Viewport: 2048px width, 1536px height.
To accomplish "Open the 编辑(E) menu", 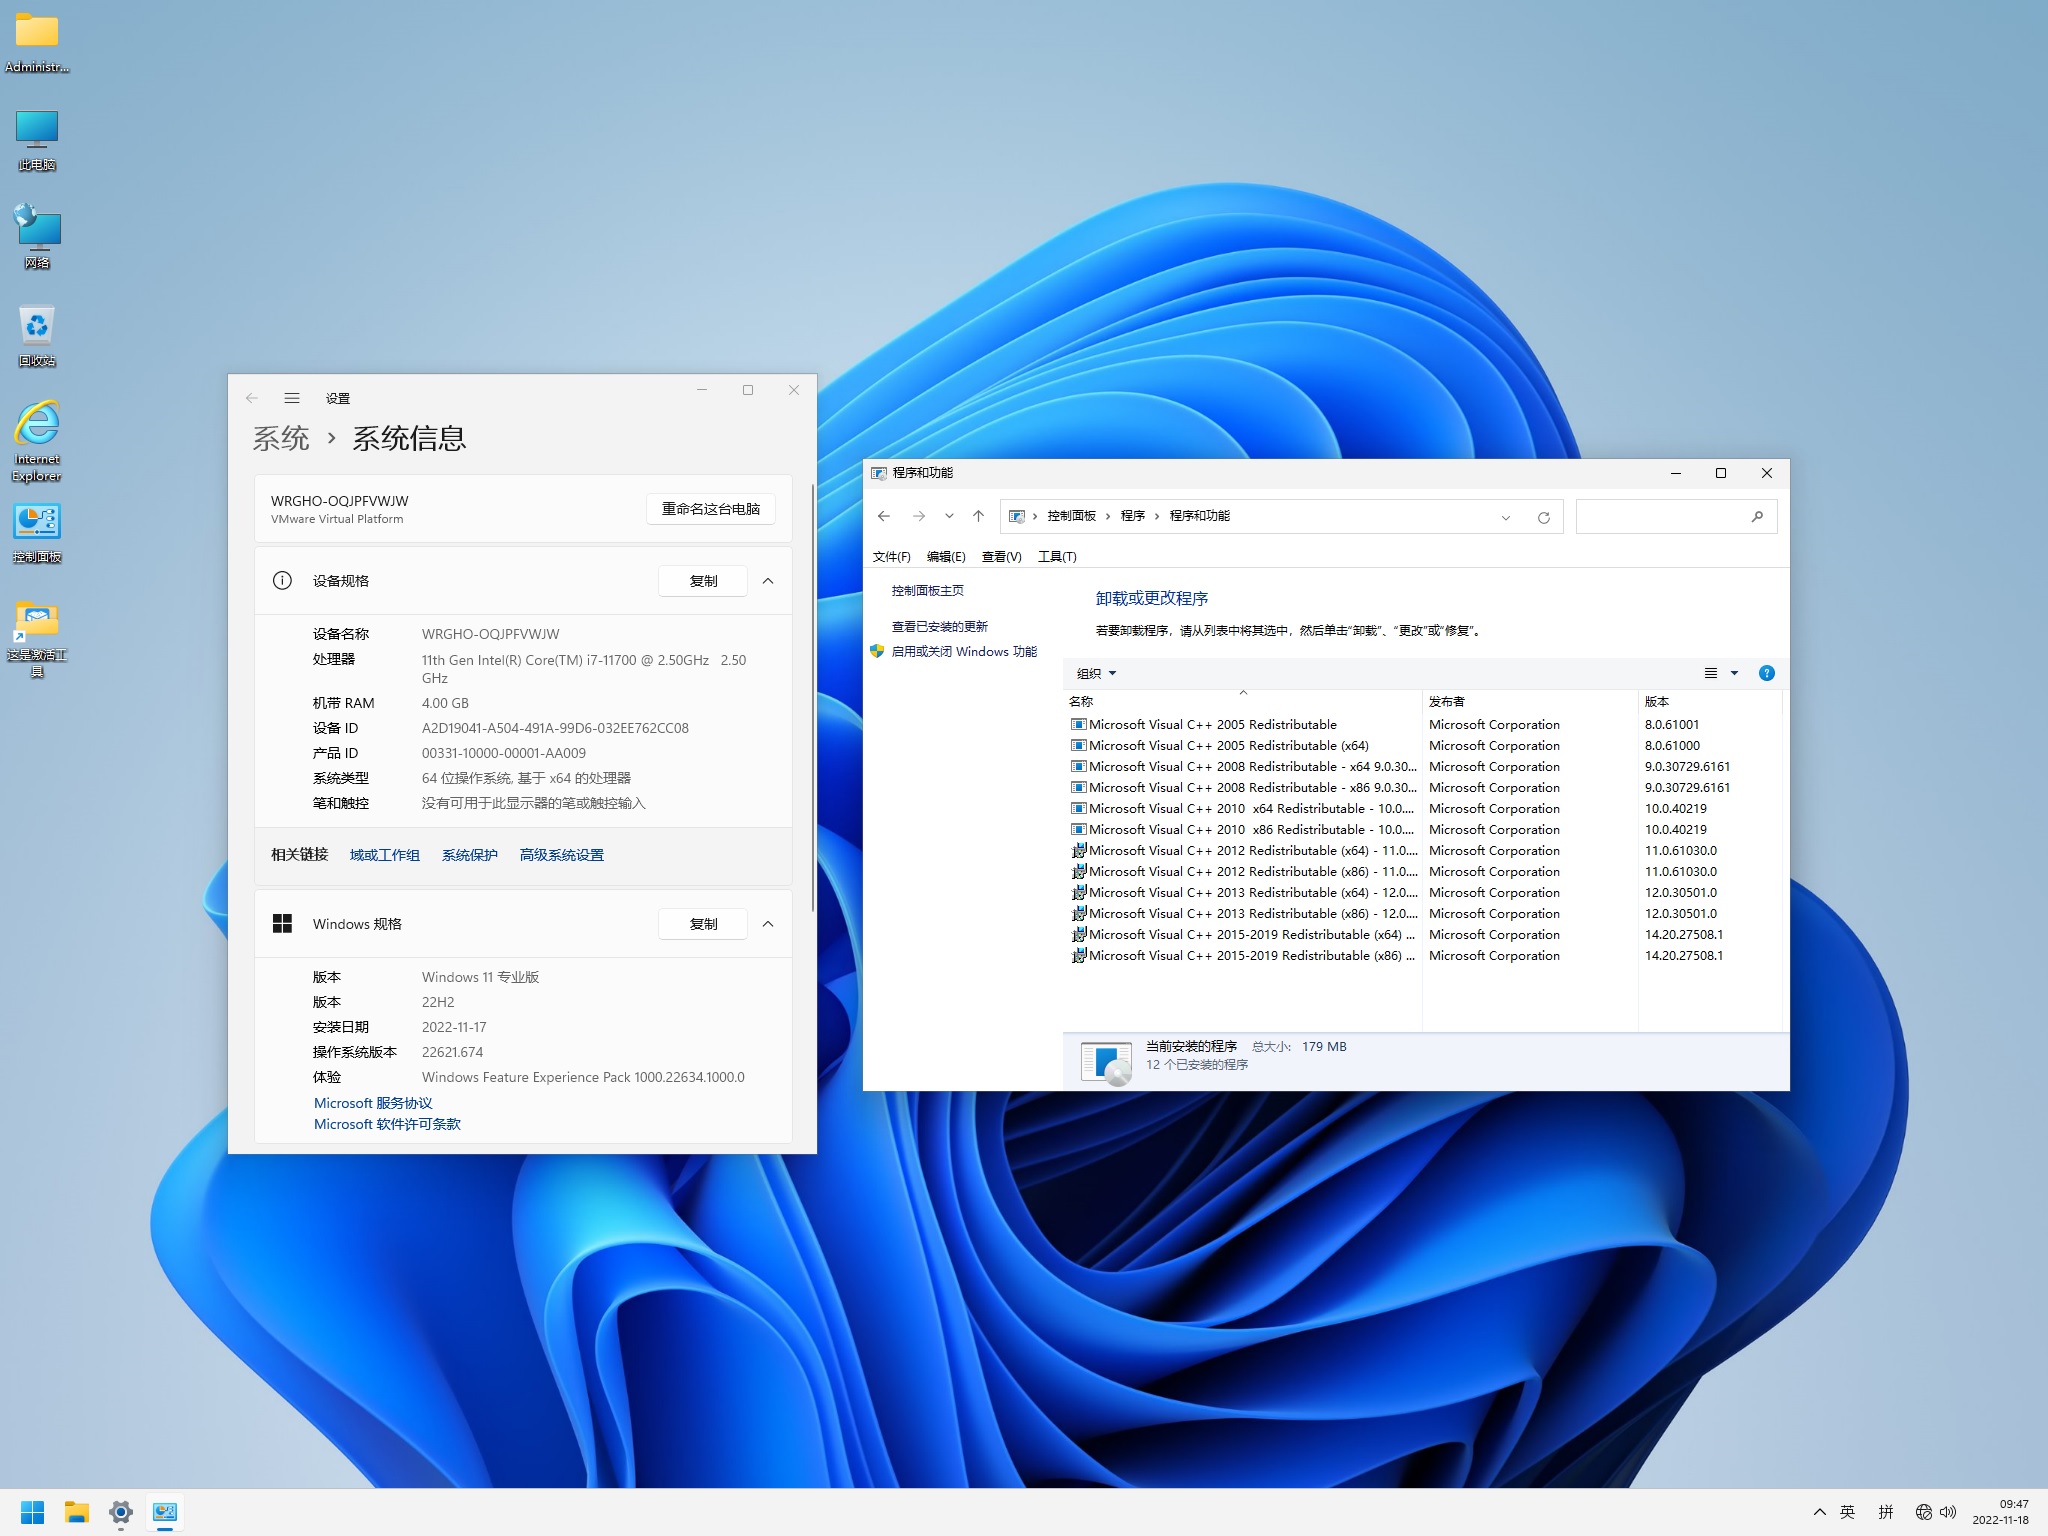I will [x=946, y=557].
